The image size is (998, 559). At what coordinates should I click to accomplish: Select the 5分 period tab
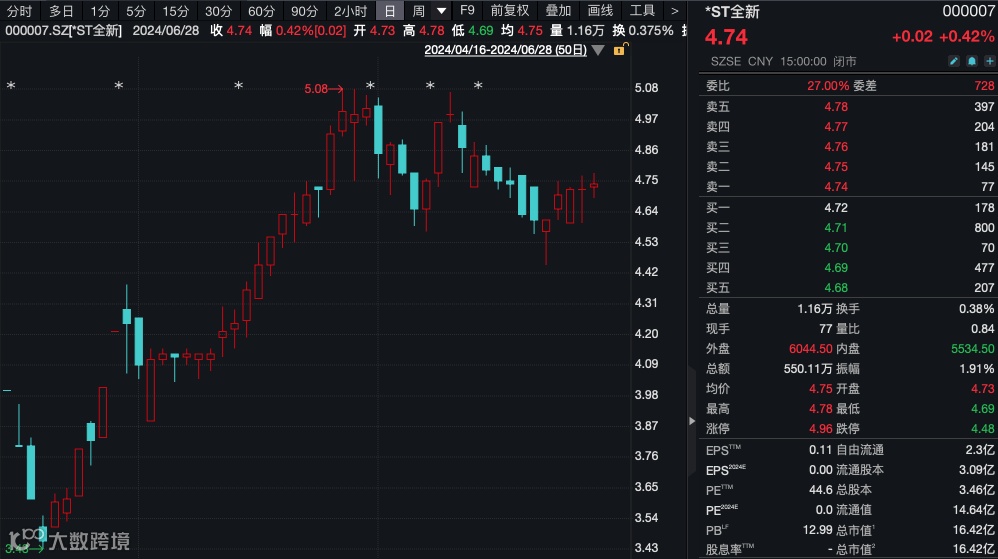tap(136, 11)
